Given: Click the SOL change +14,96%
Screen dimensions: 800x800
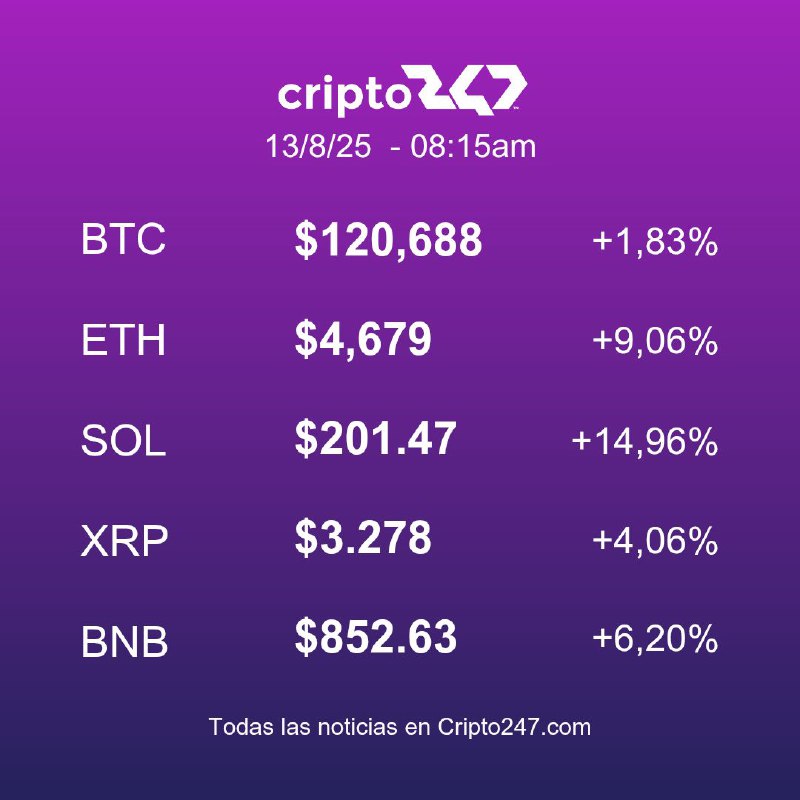Looking at the screenshot, I should (x=645, y=441).
